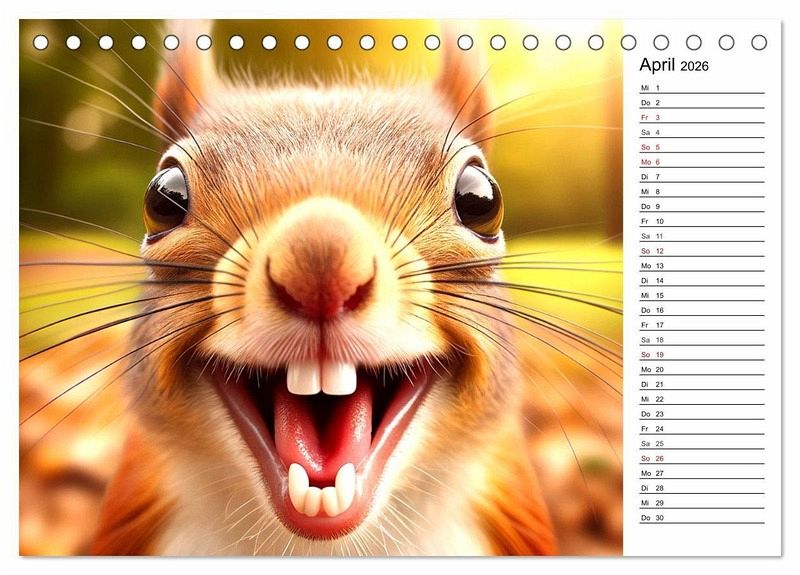Click the 'Mo 13' date row

point(702,265)
